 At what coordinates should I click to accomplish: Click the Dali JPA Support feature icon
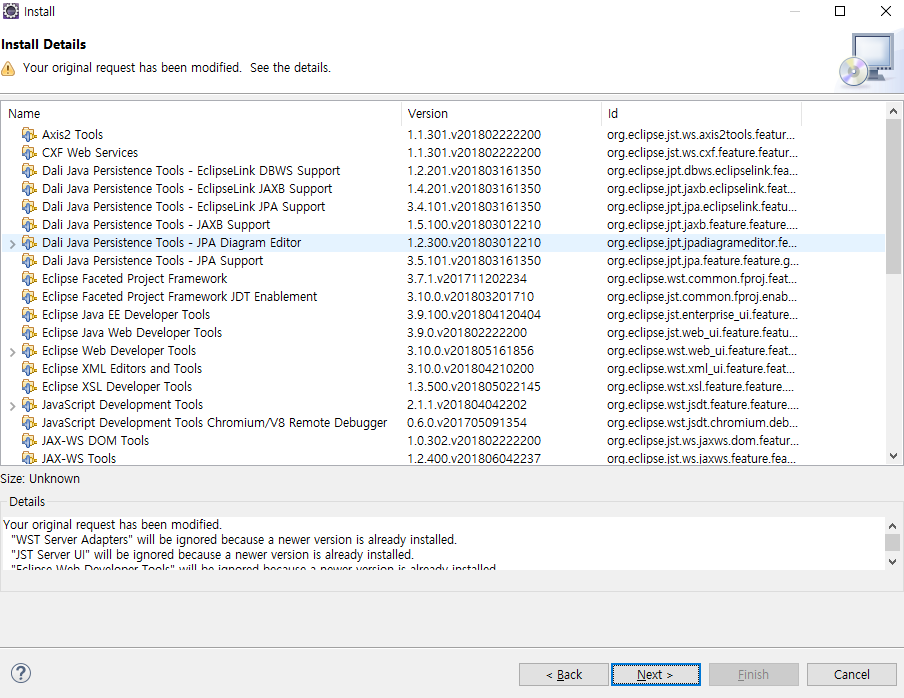[29, 261]
